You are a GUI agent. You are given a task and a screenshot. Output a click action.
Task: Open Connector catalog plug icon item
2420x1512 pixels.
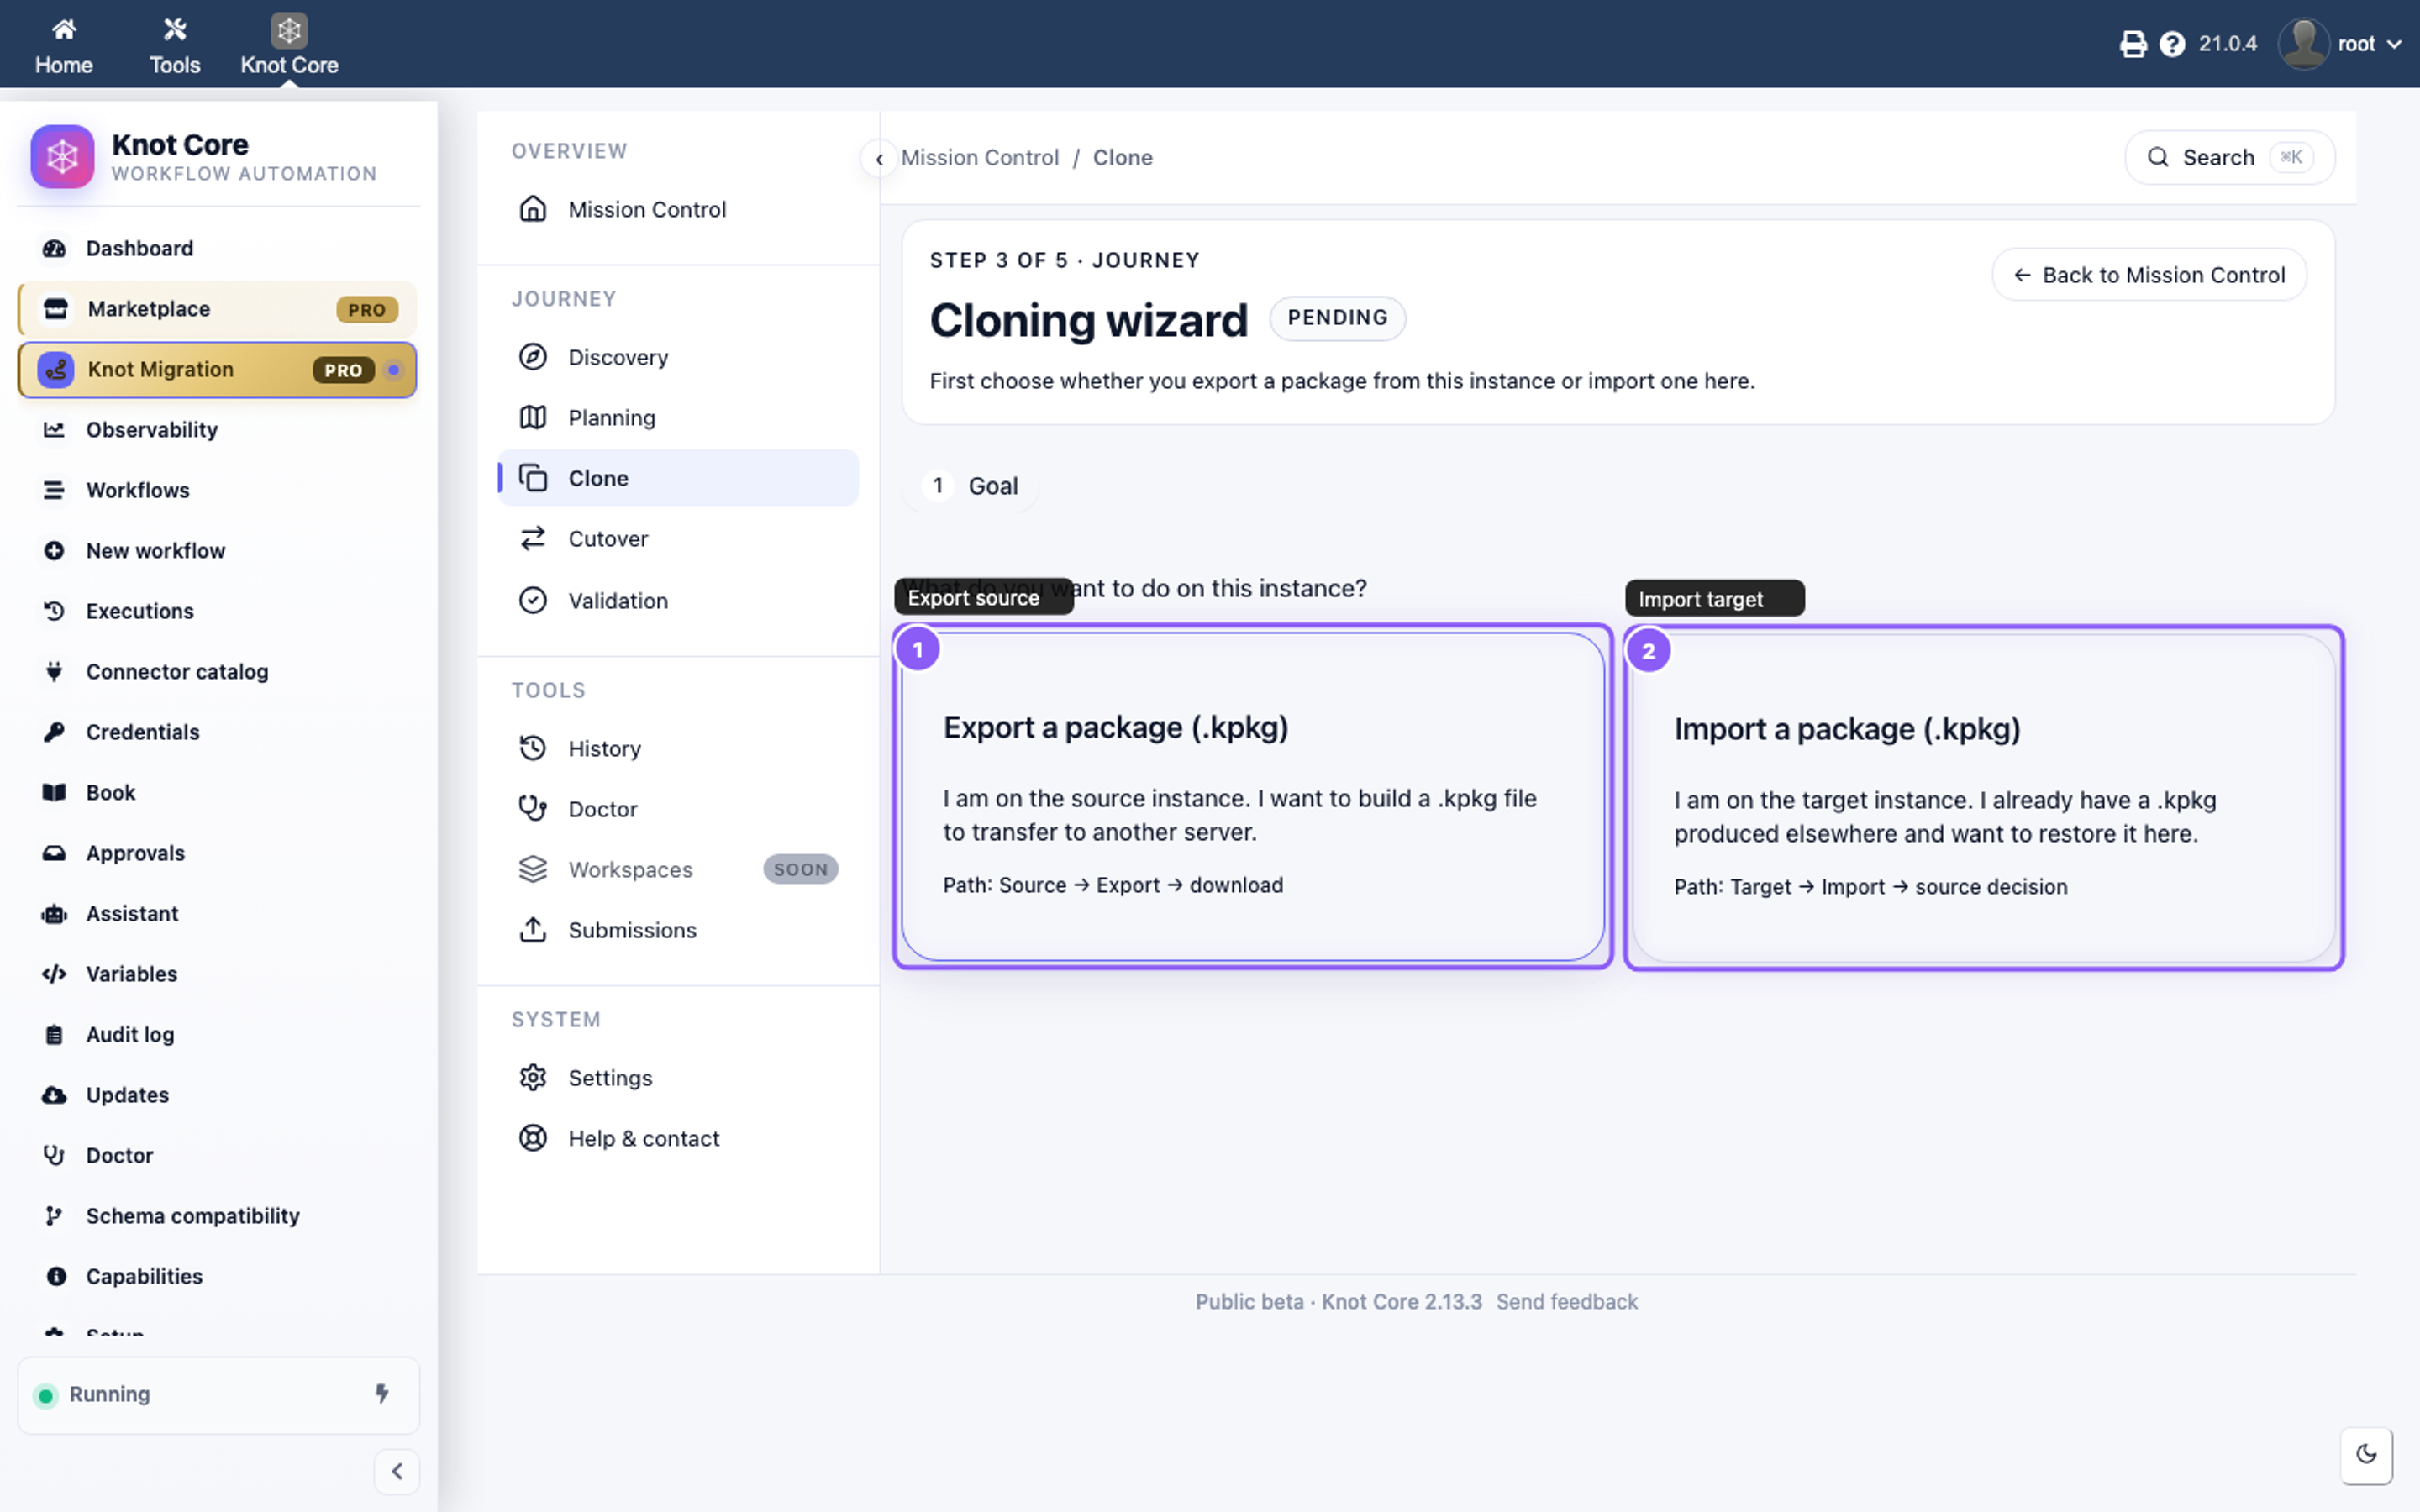[x=218, y=672]
